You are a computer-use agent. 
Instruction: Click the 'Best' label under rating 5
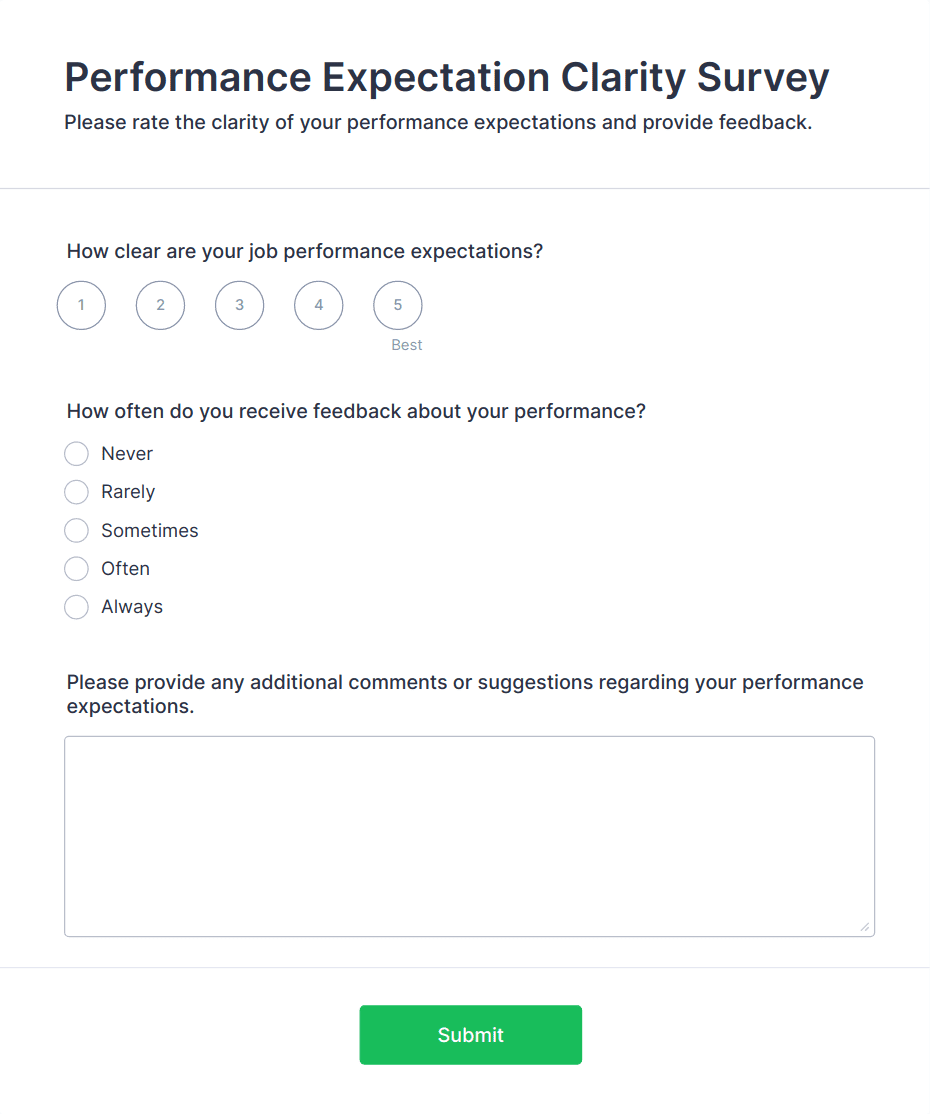(406, 344)
